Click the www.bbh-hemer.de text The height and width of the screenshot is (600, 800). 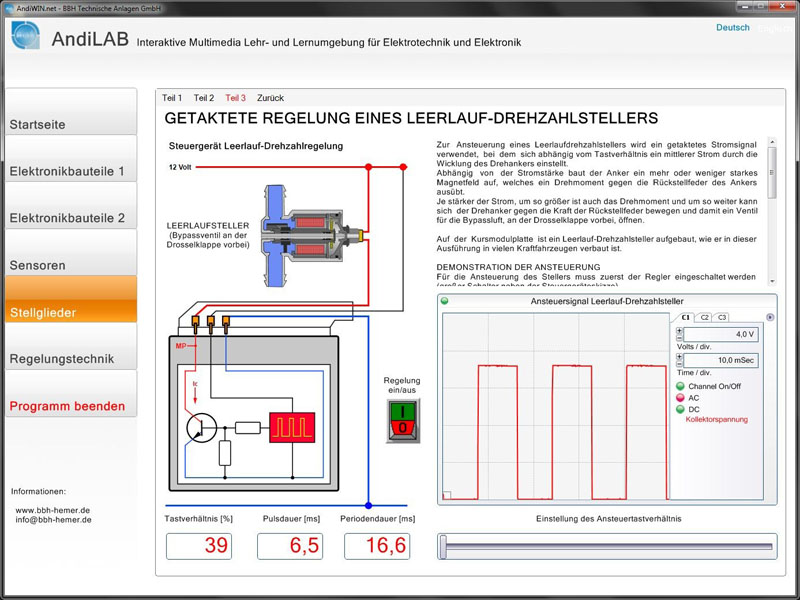click(x=53, y=510)
